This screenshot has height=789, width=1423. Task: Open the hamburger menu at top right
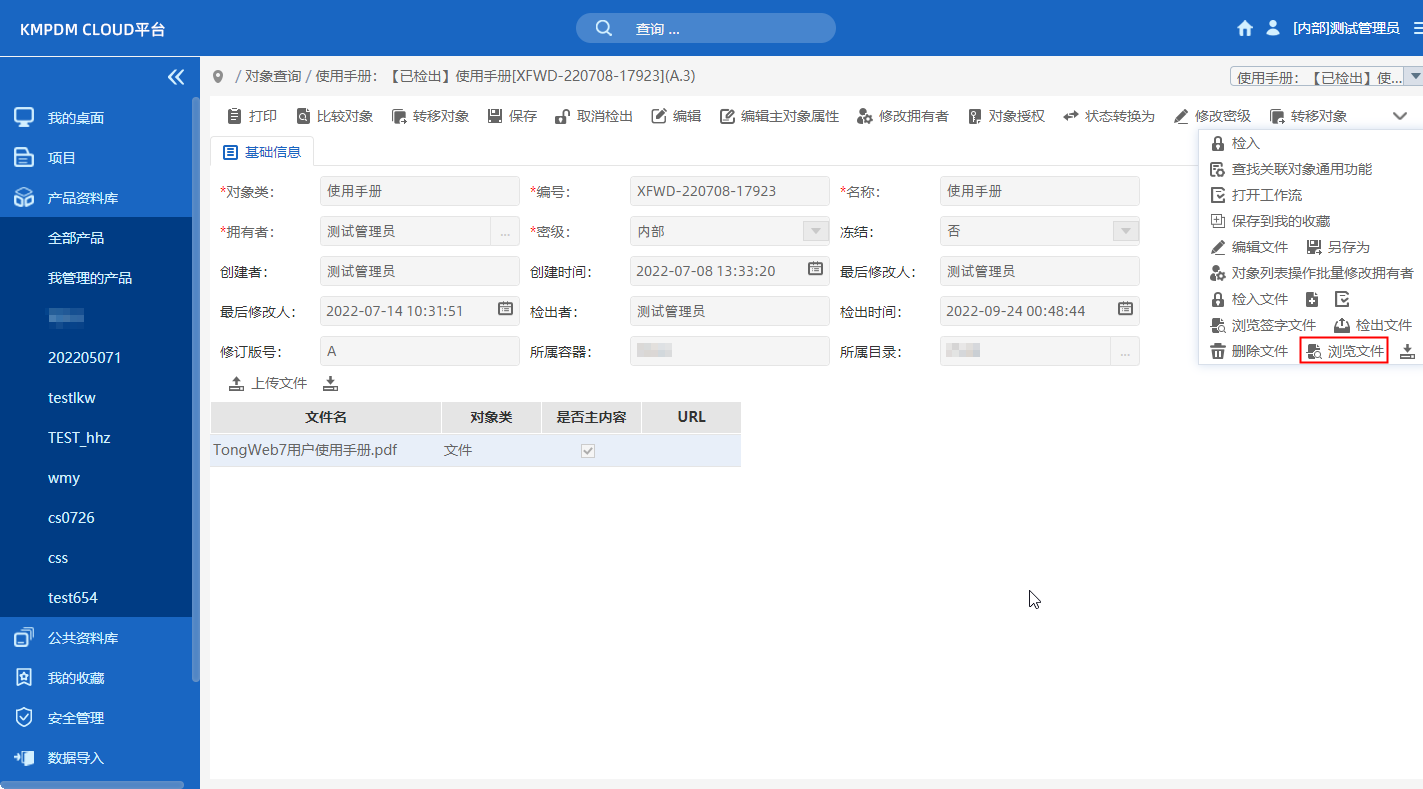click(1413, 28)
